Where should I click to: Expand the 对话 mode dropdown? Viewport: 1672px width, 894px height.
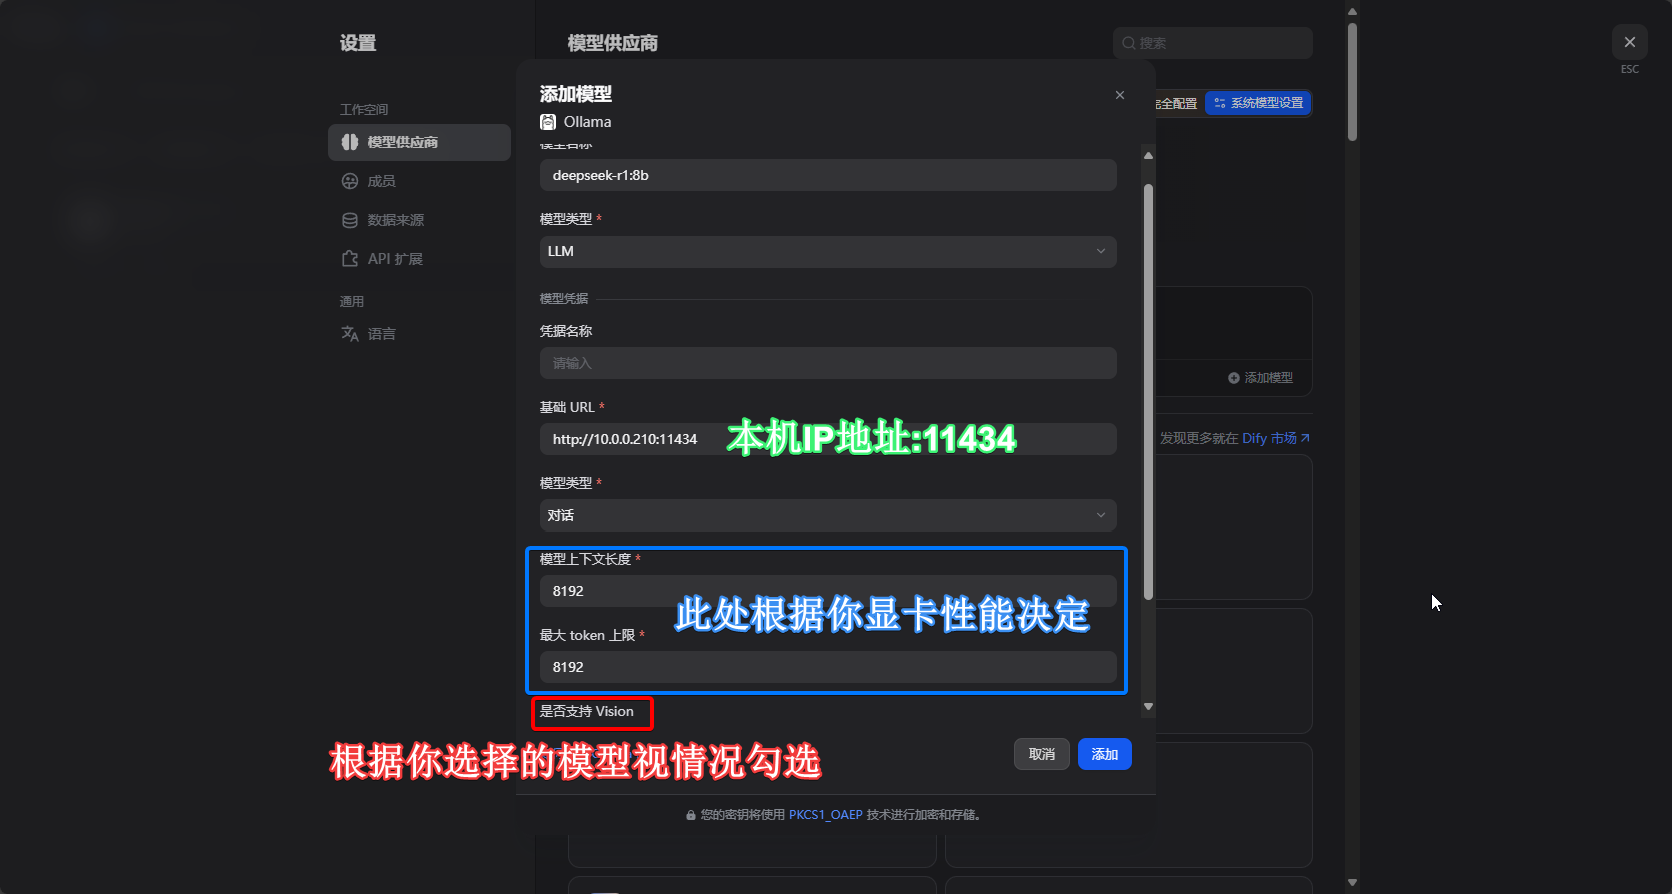click(827, 516)
